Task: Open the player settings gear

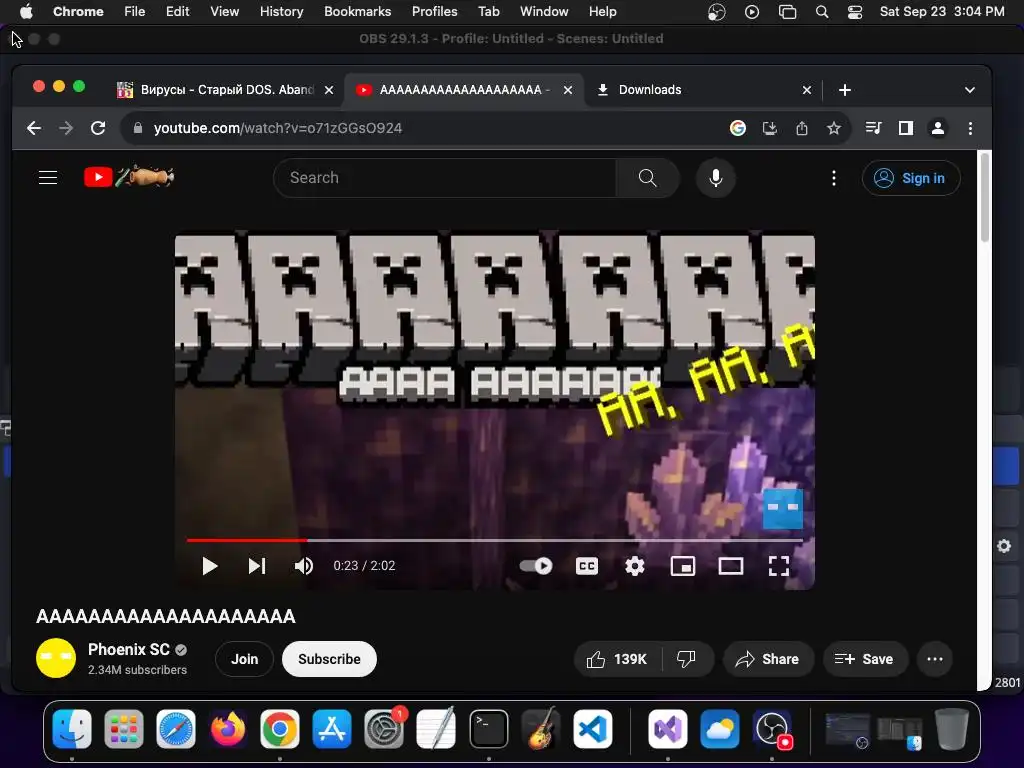Action: tap(635, 566)
